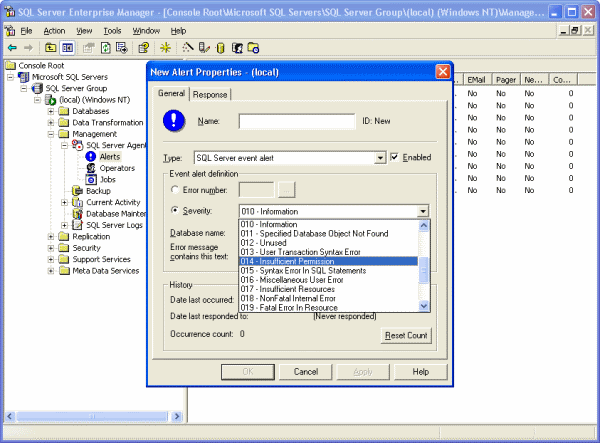This screenshot has height=443, width=600.
Task: Select the Error number radio button
Action: coord(175,190)
